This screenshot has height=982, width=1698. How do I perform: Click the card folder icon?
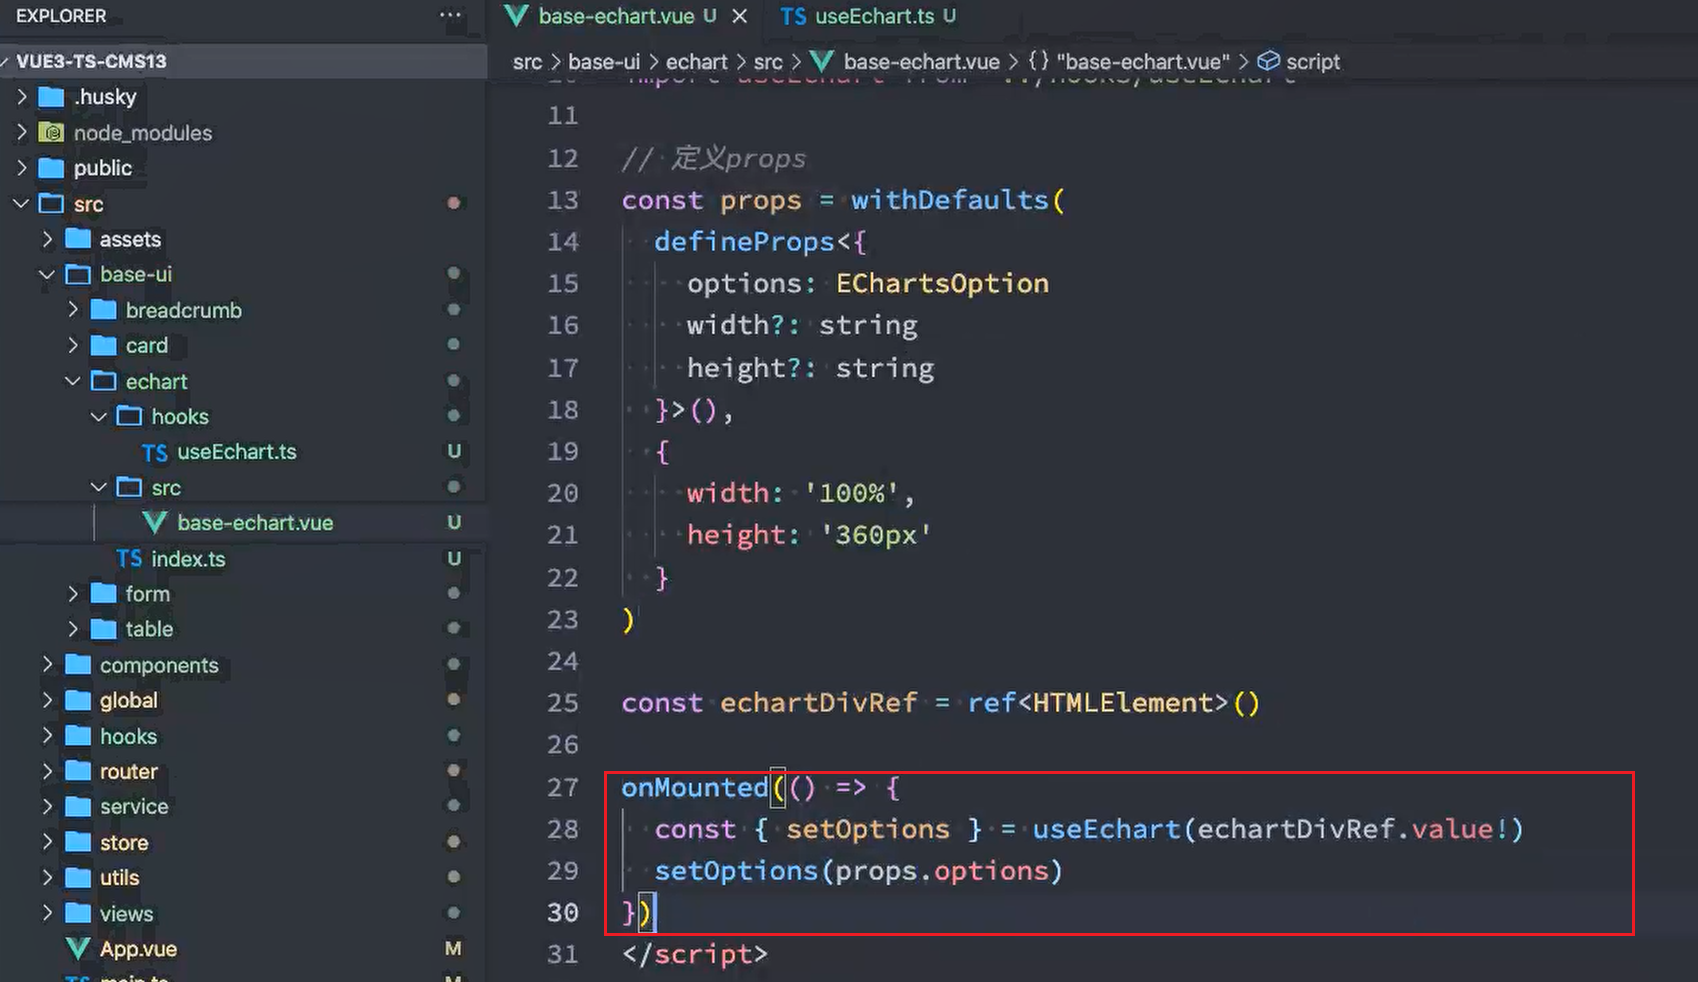point(104,345)
